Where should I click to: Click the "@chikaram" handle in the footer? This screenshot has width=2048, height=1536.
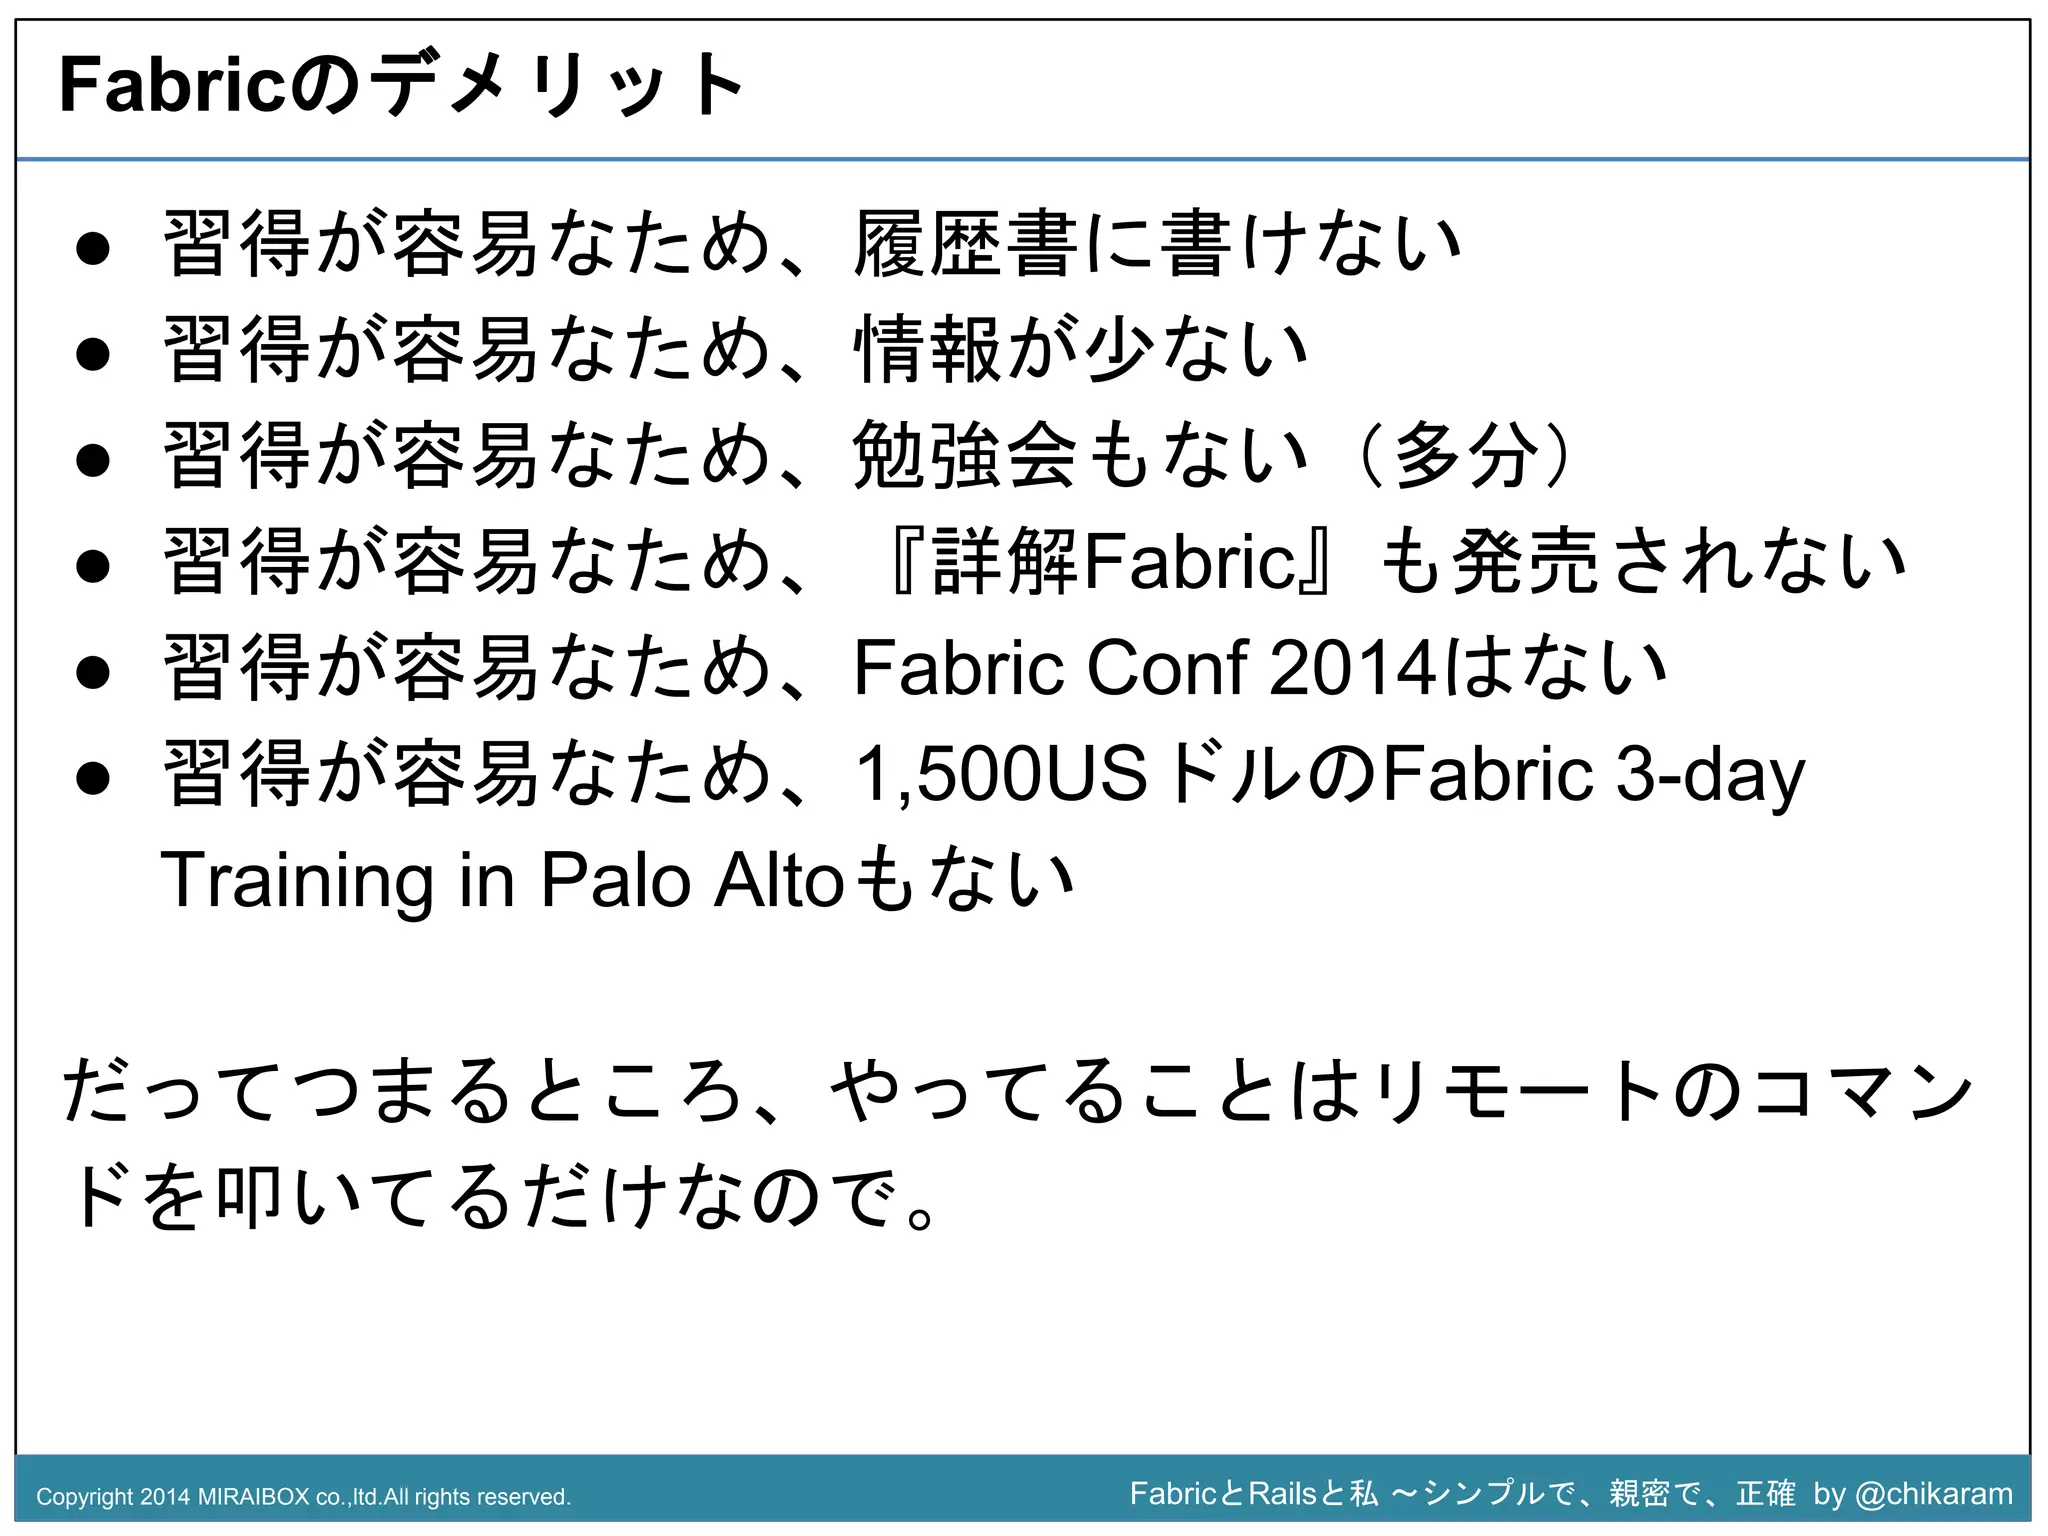click(1933, 1494)
